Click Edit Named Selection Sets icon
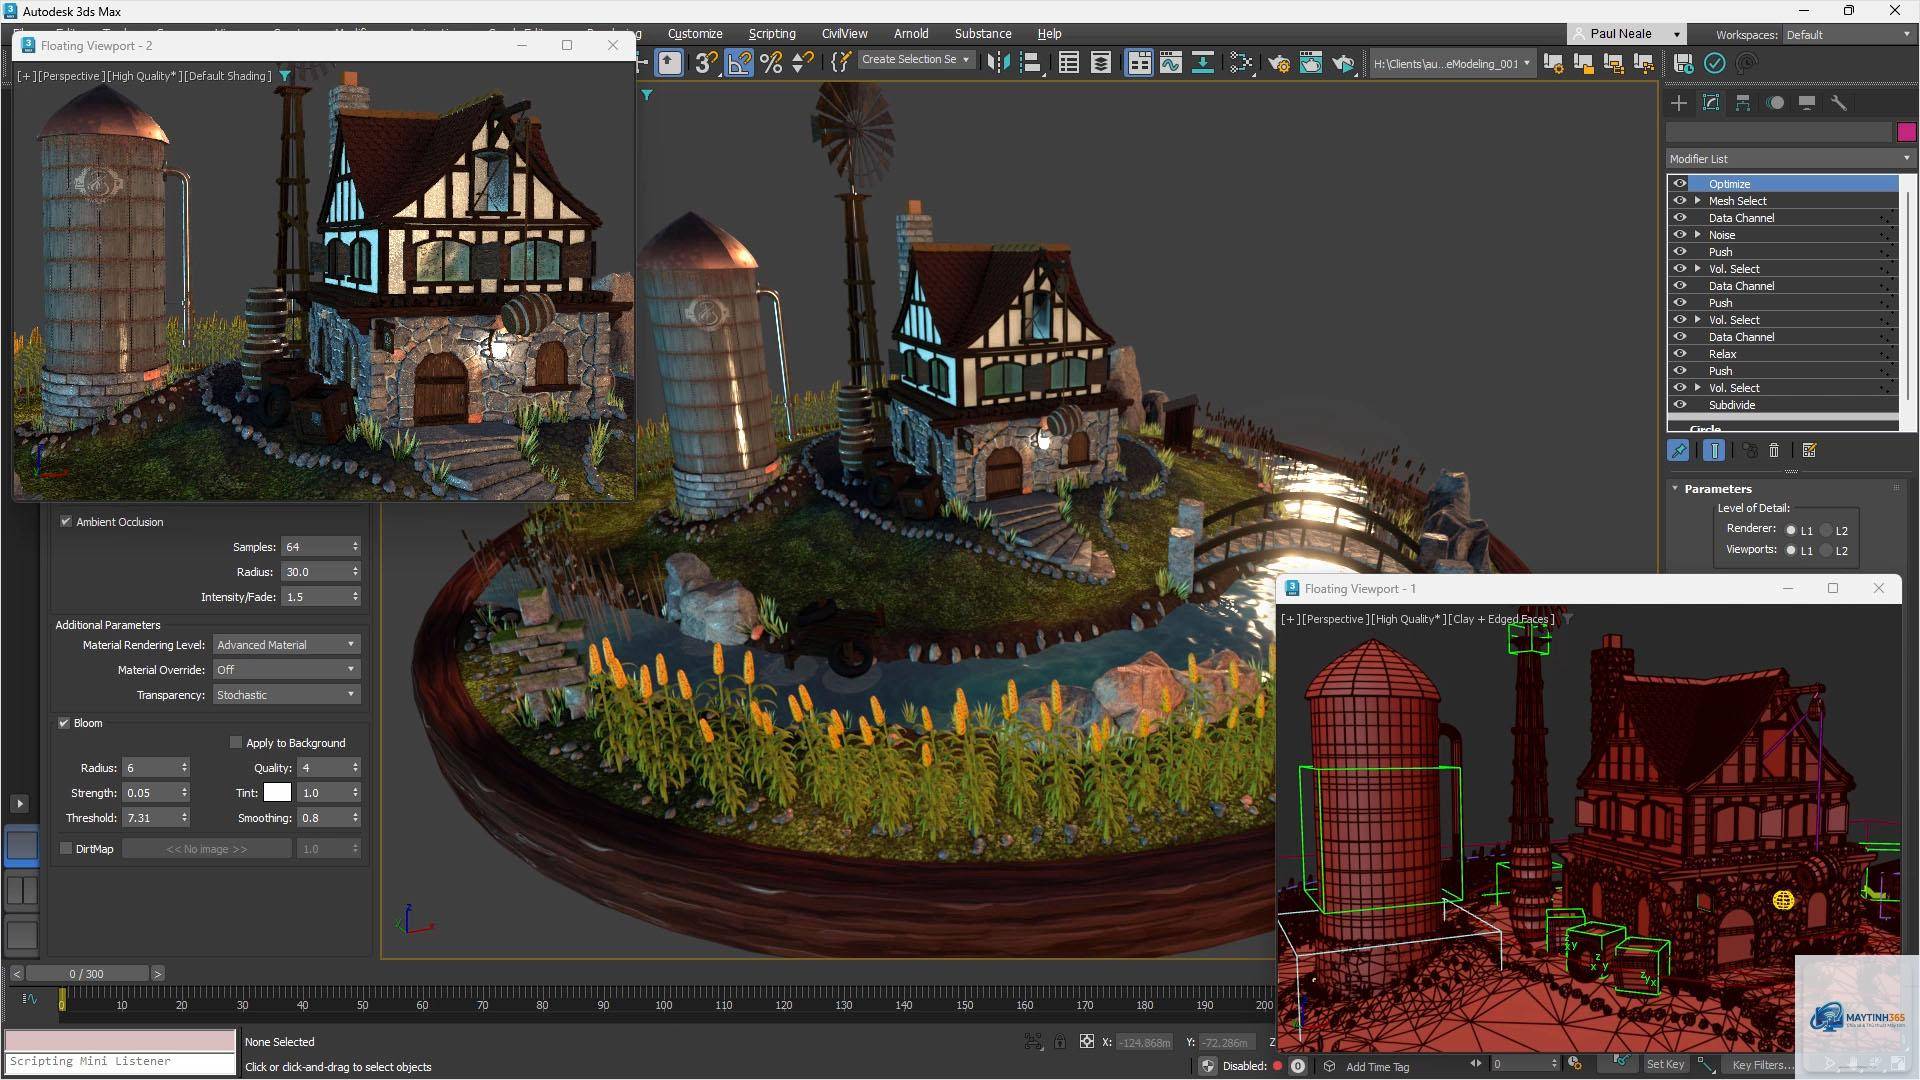The width and height of the screenshot is (1920, 1080). pyautogui.click(x=841, y=63)
